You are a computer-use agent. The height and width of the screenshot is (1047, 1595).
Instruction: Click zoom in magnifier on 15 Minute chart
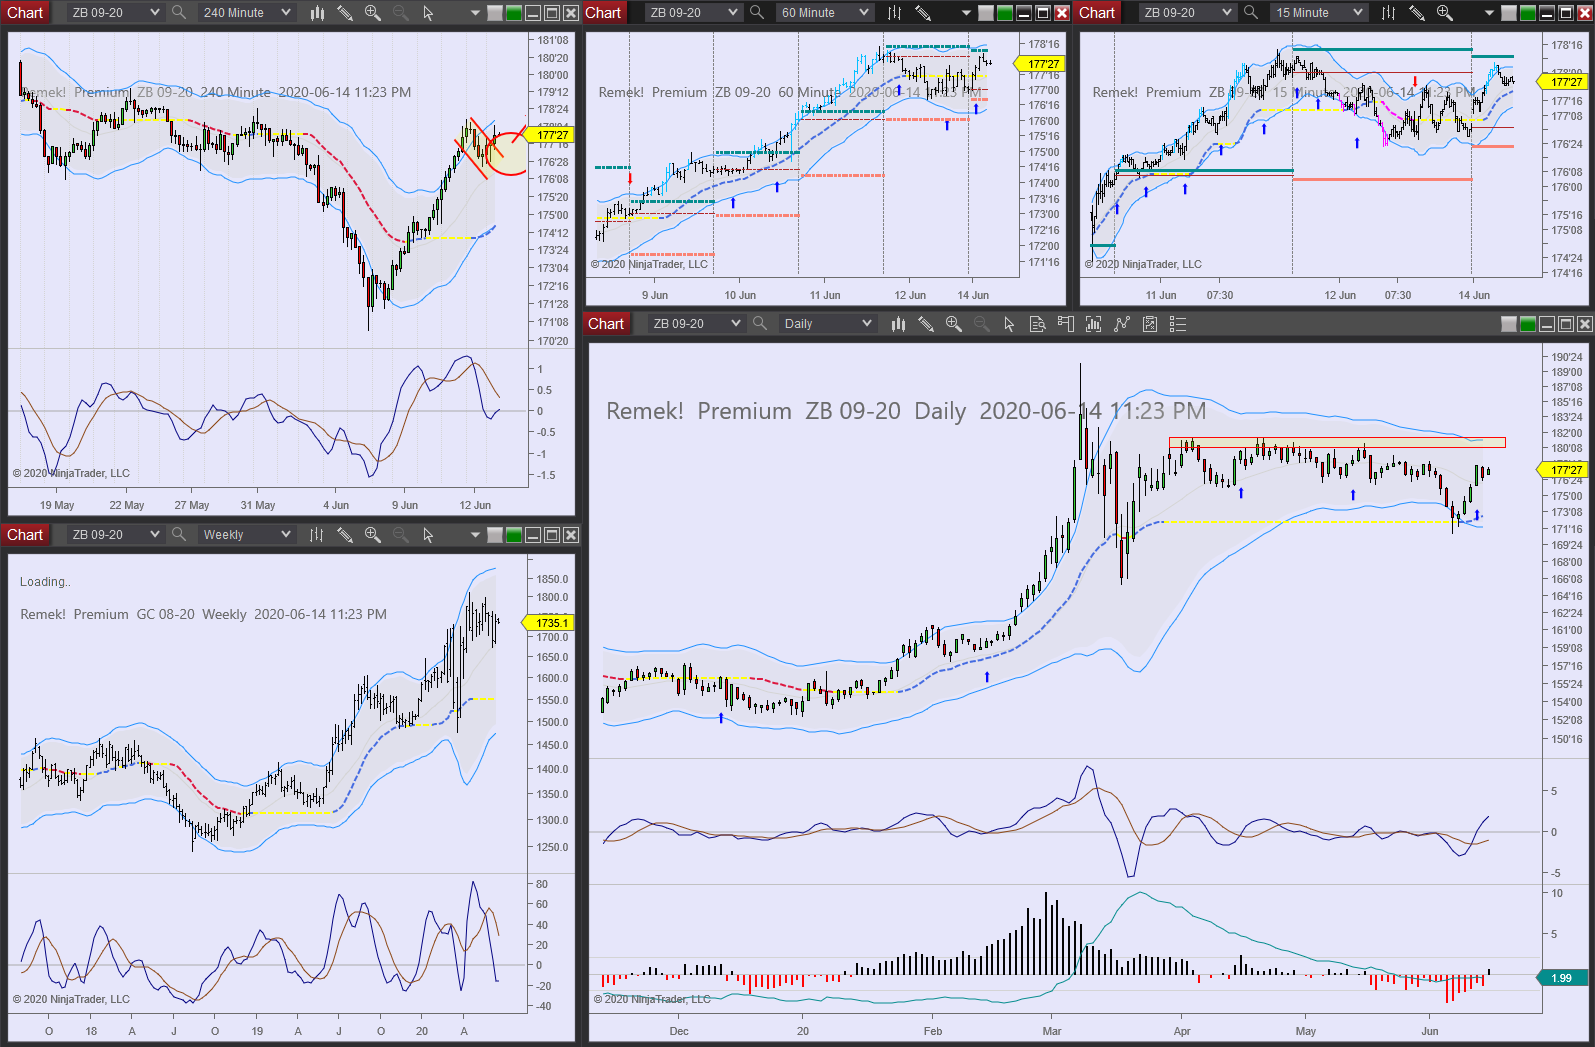(x=1445, y=13)
